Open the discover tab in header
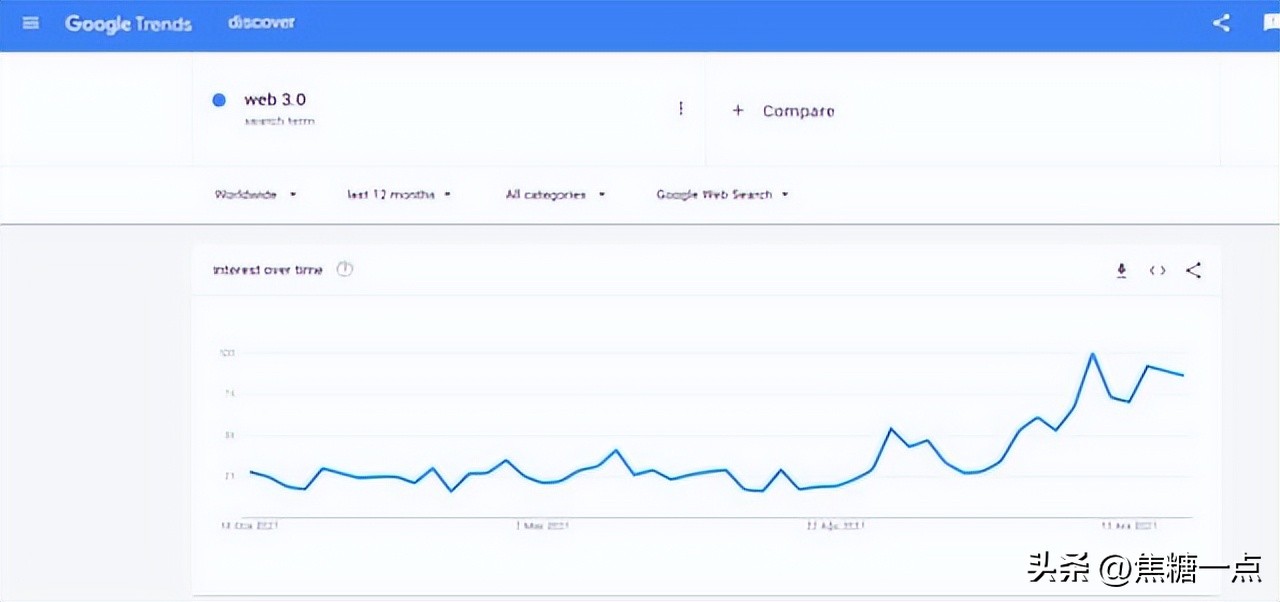Viewport: 1280px width, 602px height. pos(261,22)
